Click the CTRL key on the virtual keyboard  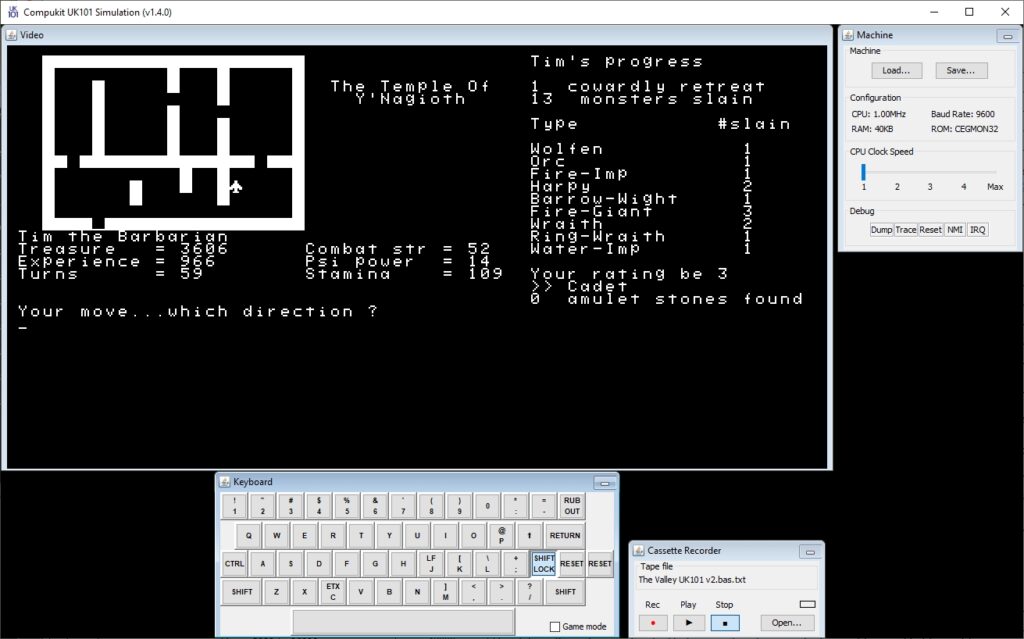(x=234, y=563)
